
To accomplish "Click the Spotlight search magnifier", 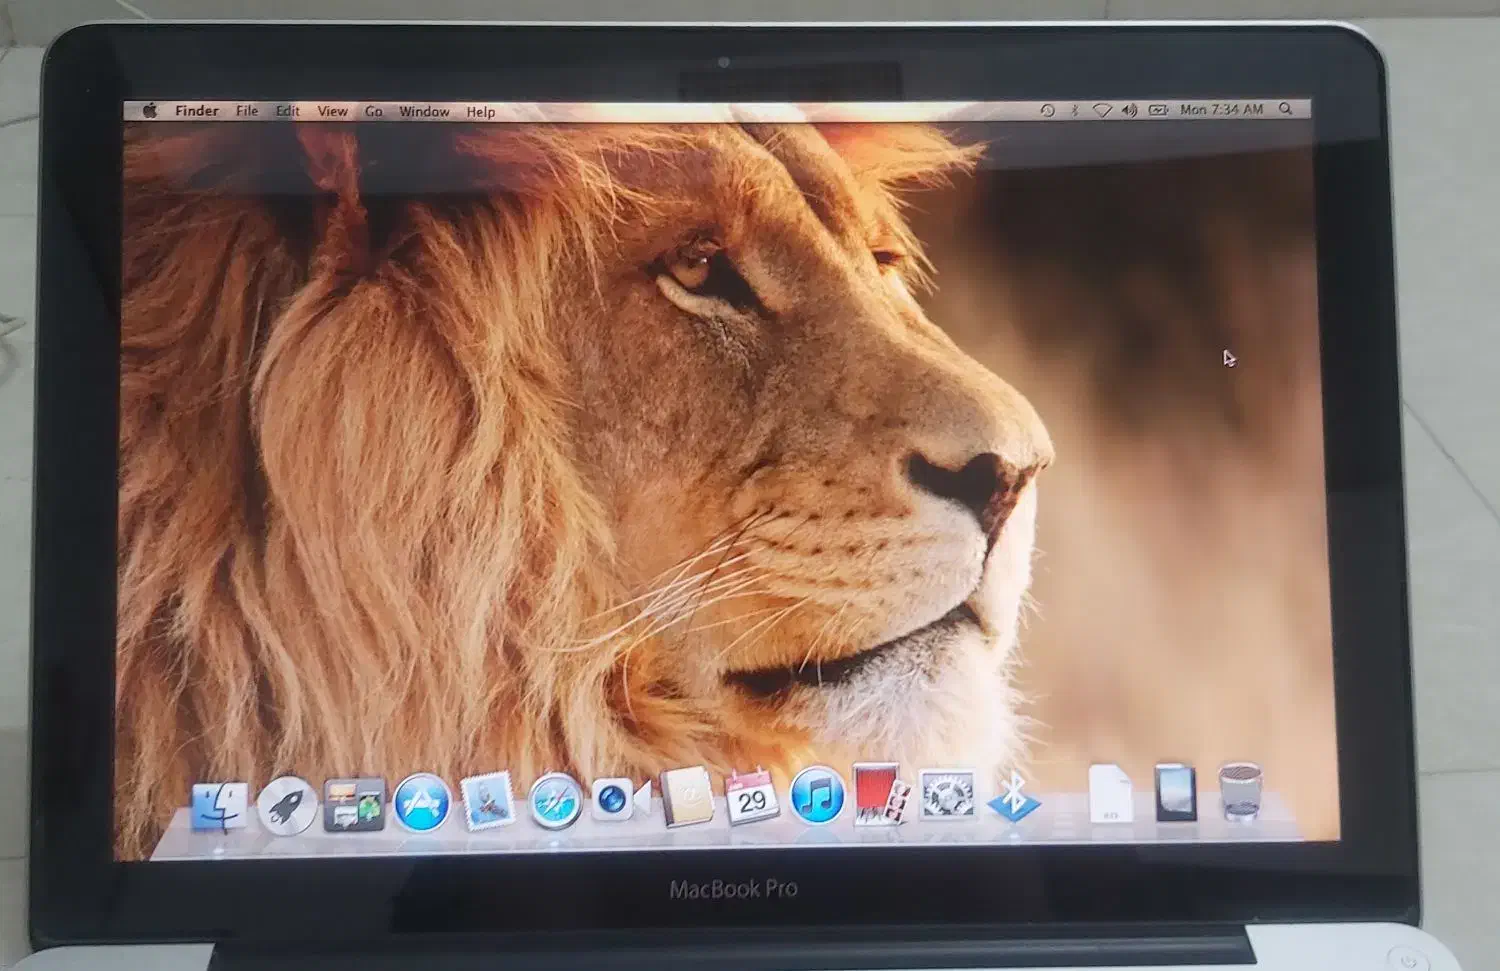I will pos(1286,109).
